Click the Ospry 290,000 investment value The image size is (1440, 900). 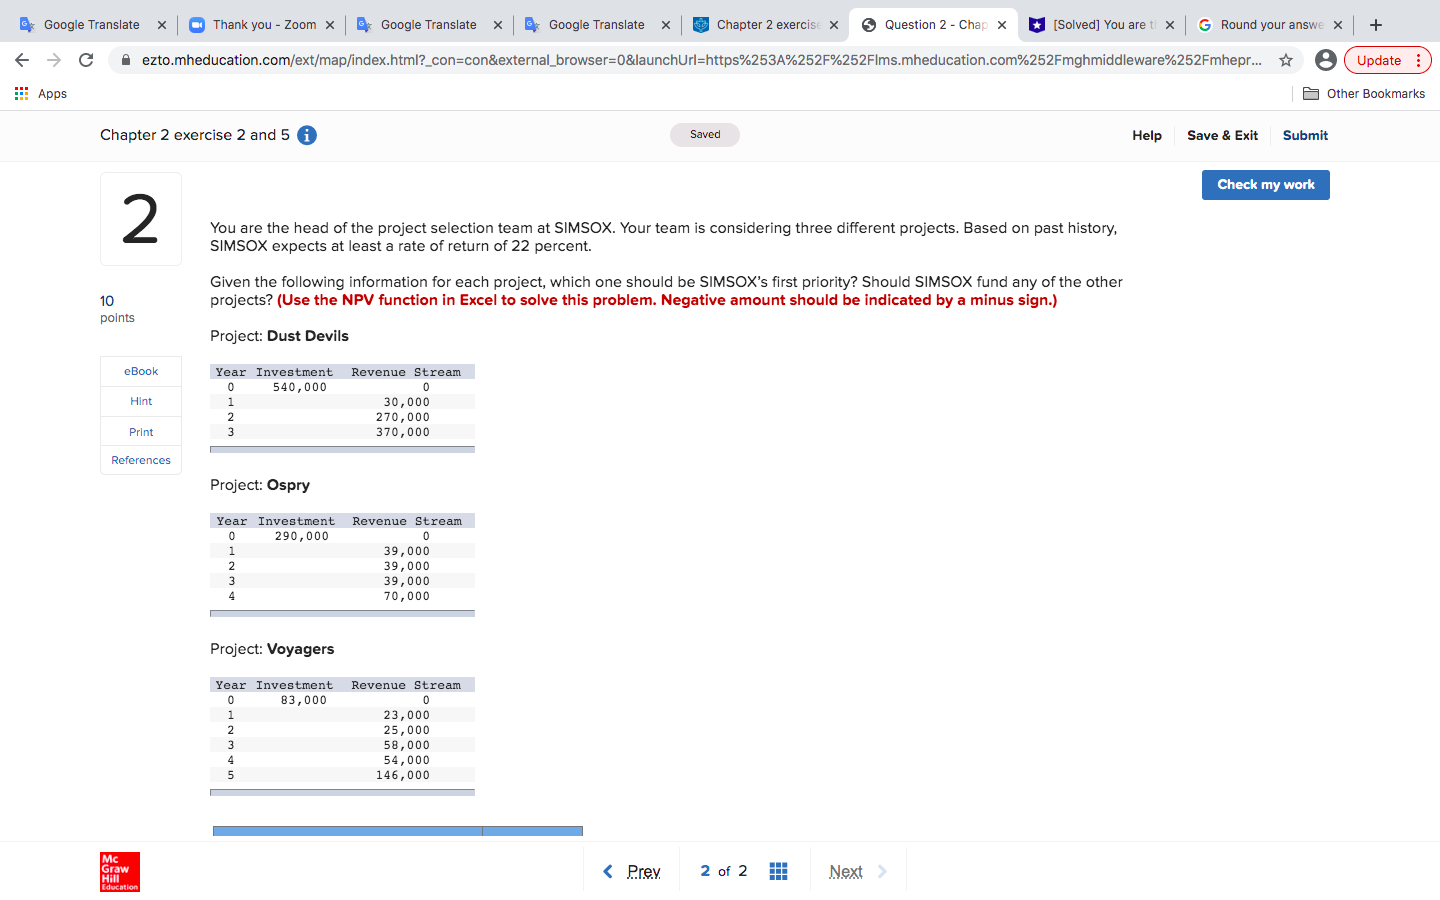302,536
